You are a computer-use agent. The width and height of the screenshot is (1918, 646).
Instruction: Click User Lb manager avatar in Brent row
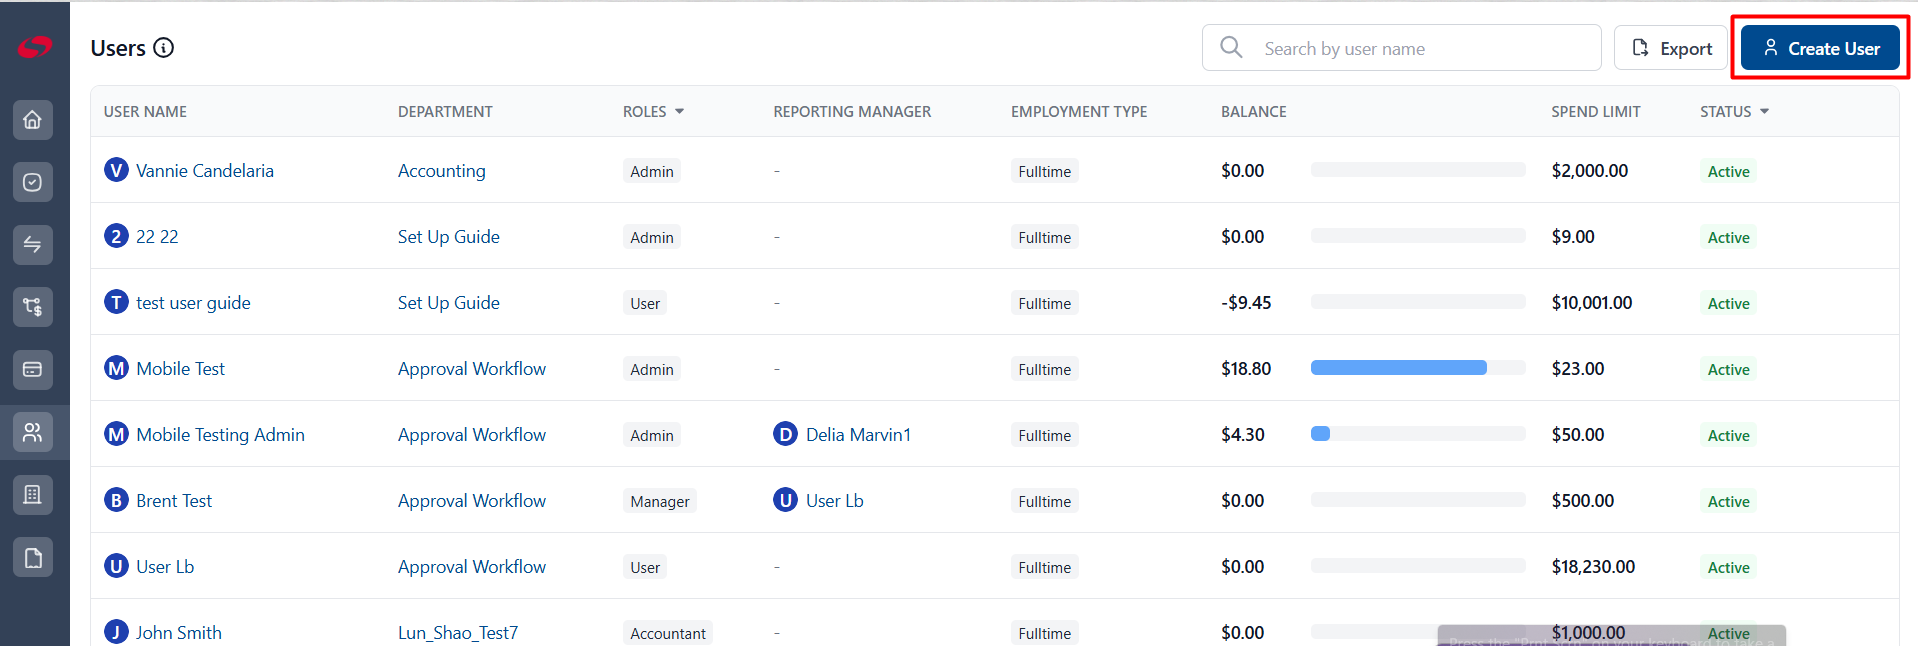(x=786, y=500)
